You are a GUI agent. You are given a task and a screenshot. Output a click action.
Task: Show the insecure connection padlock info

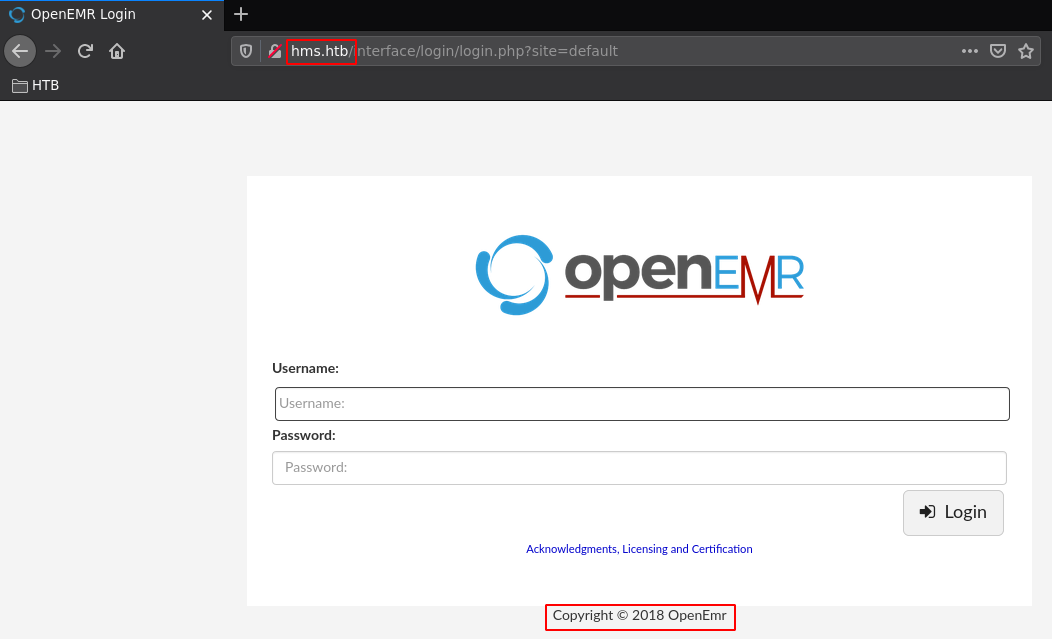(275, 51)
